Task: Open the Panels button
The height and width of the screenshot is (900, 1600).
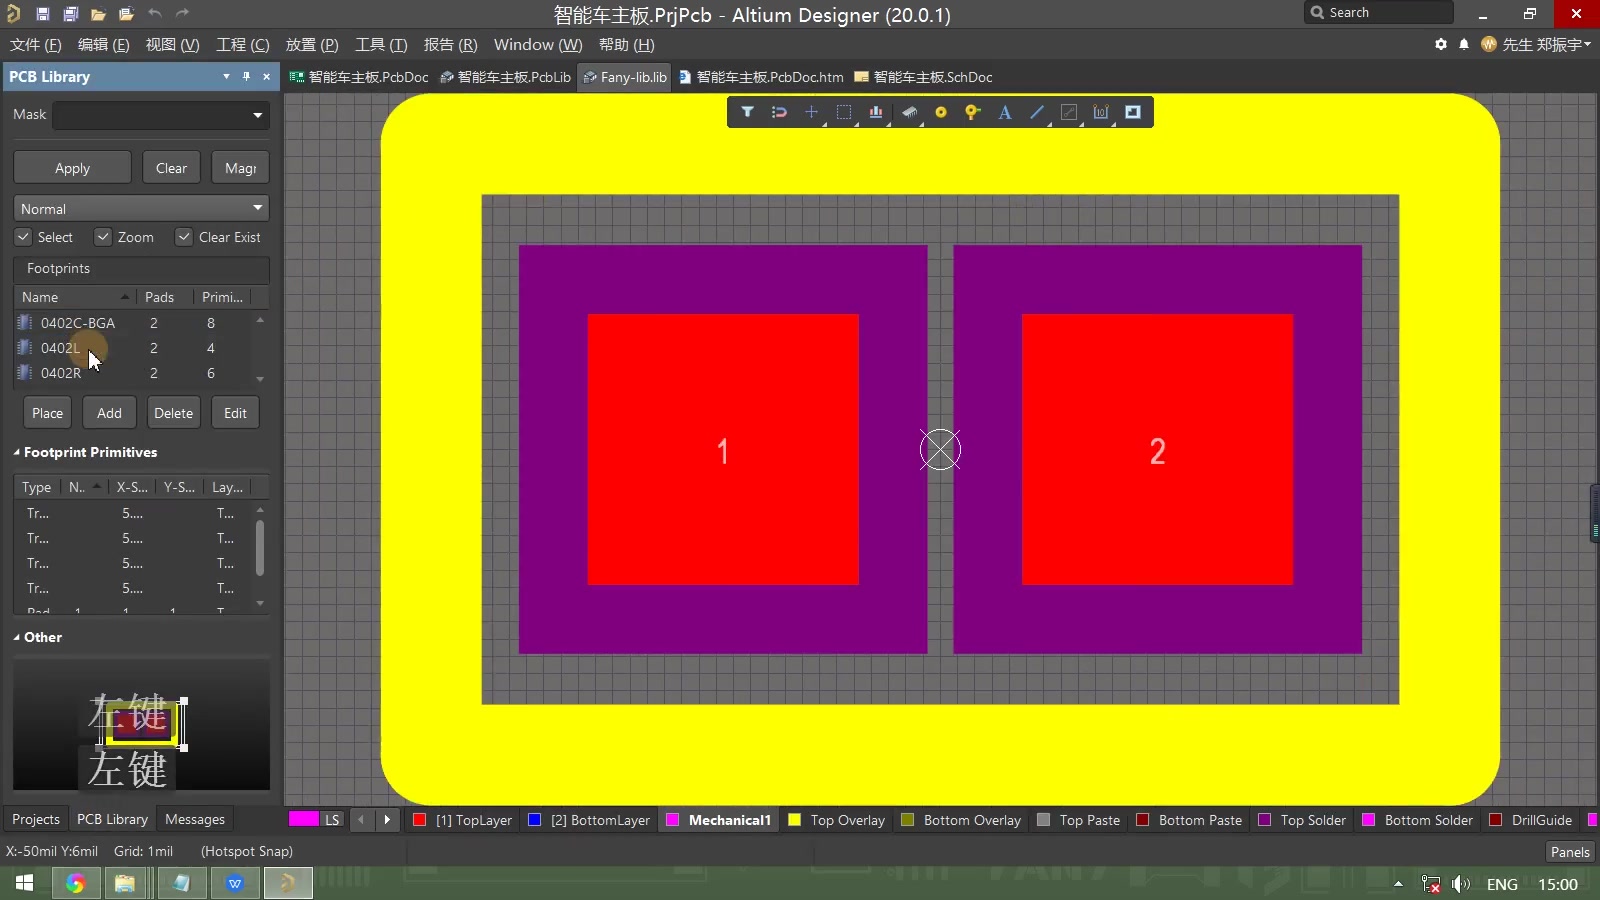Action: [x=1570, y=852]
